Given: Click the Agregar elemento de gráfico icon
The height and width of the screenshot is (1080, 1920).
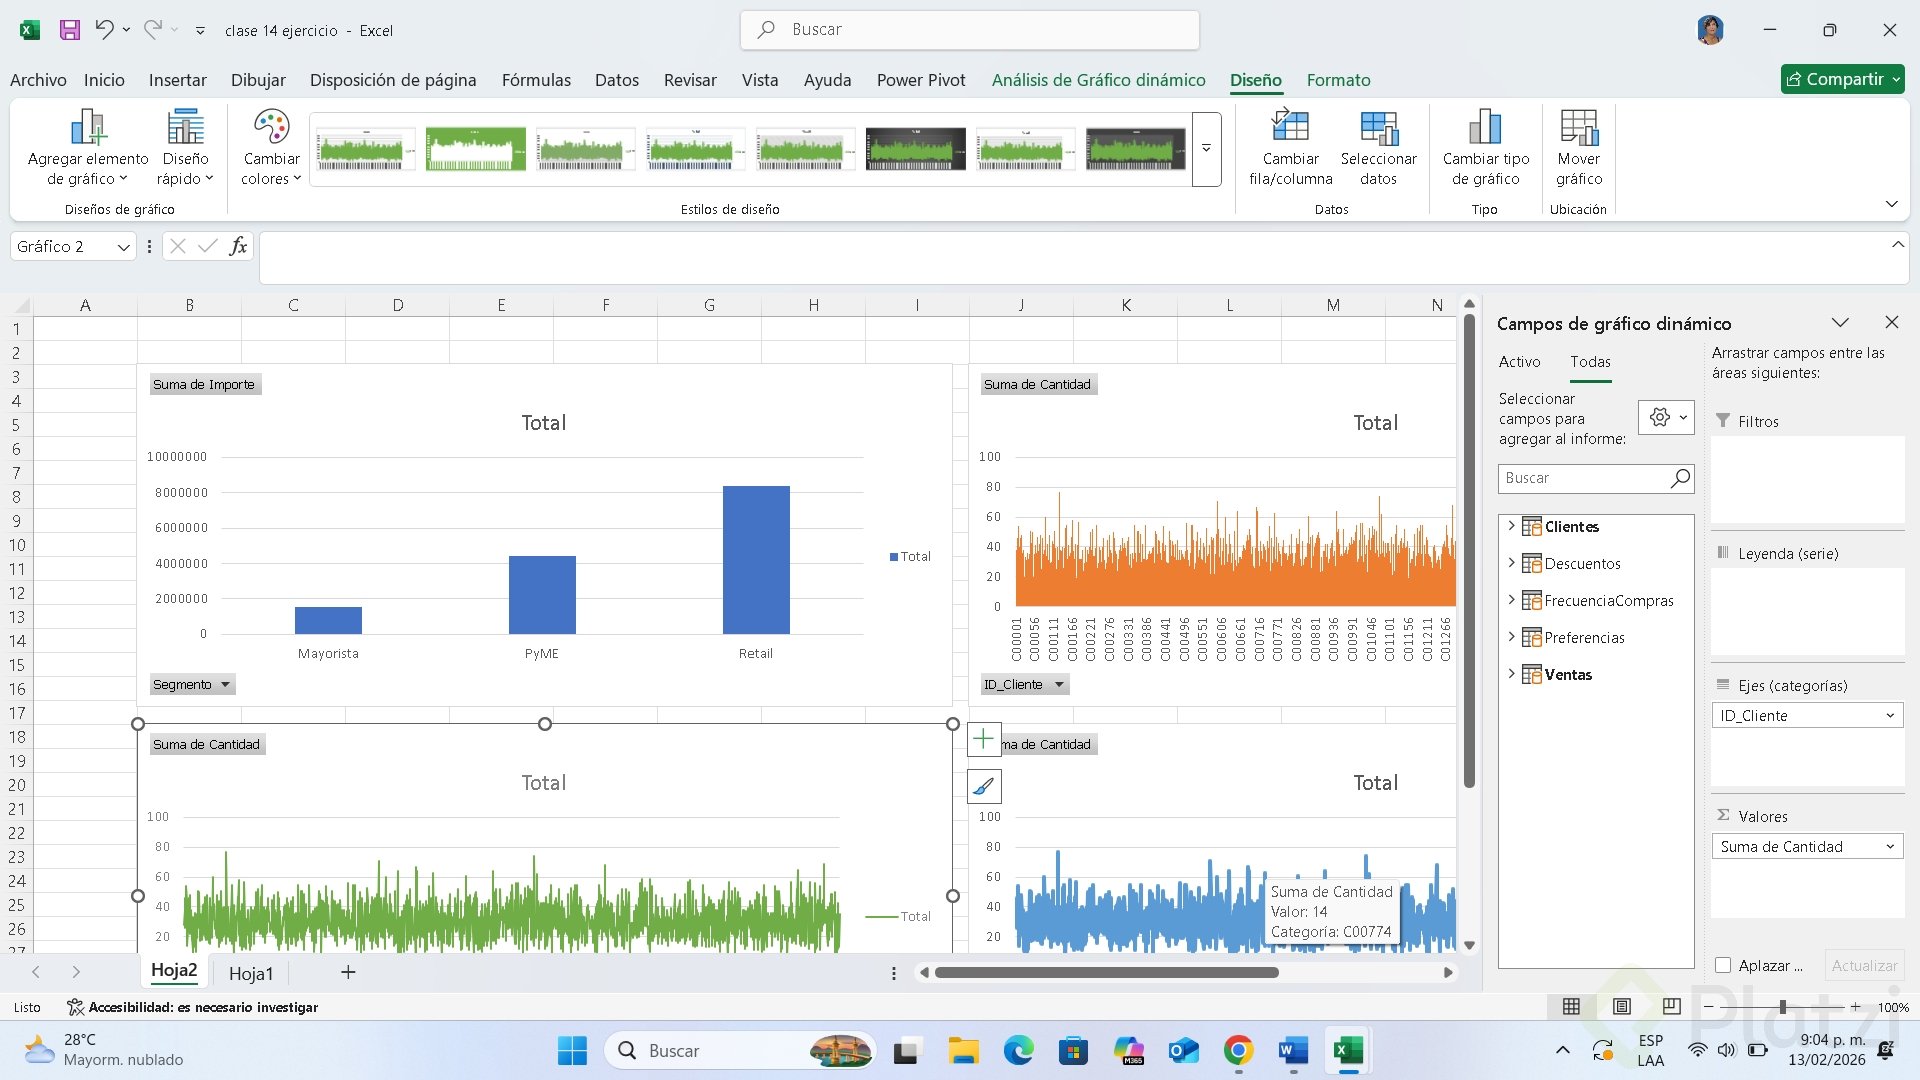Looking at the screenshot, I should coord(88,128).
